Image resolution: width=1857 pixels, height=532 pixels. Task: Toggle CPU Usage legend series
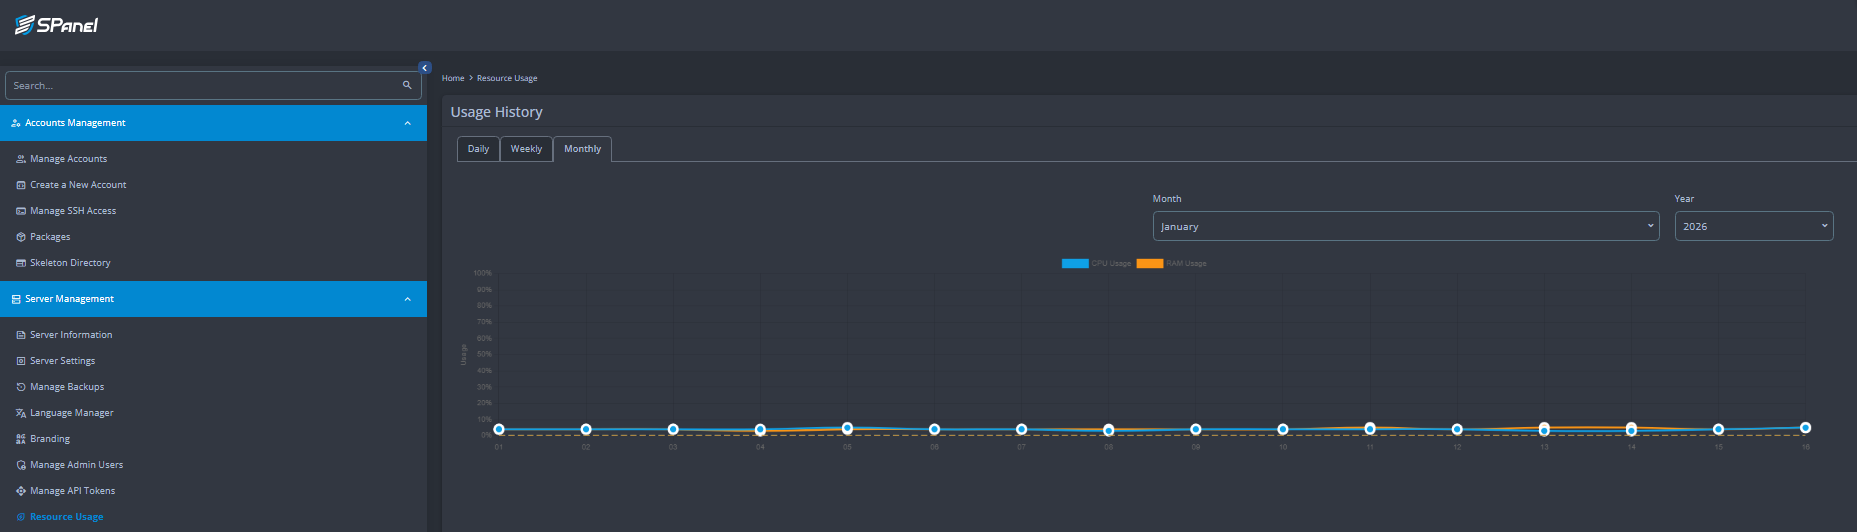tap(1075, 264)
